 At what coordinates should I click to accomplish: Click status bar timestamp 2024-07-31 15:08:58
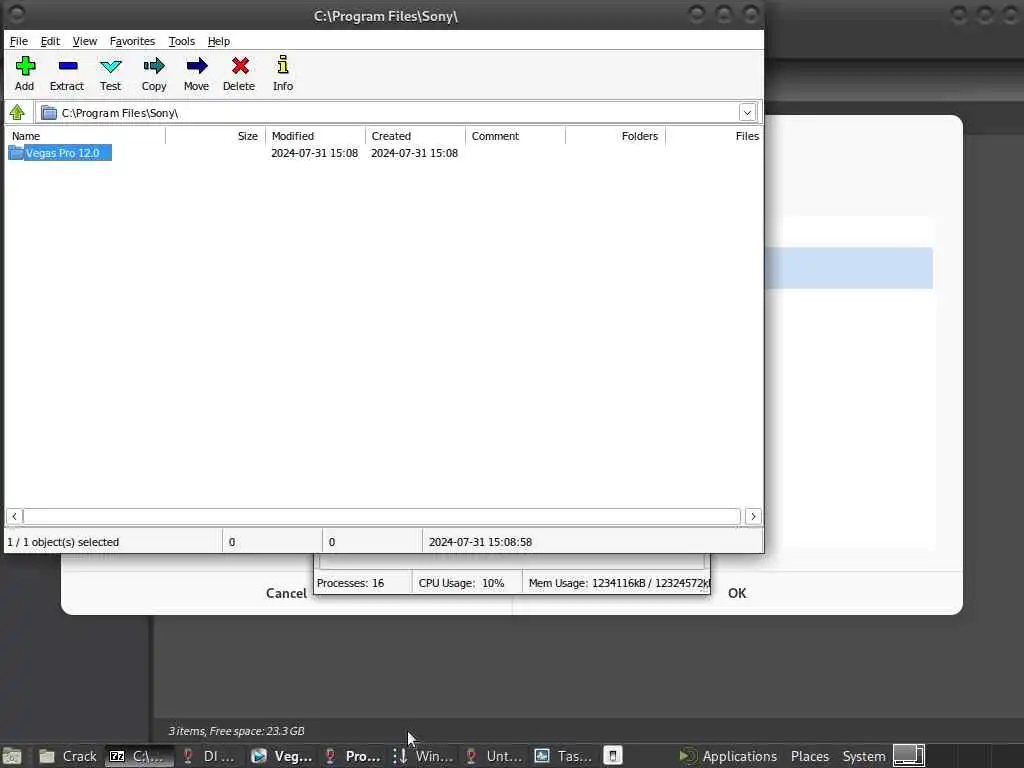click(x=480, y=542)
